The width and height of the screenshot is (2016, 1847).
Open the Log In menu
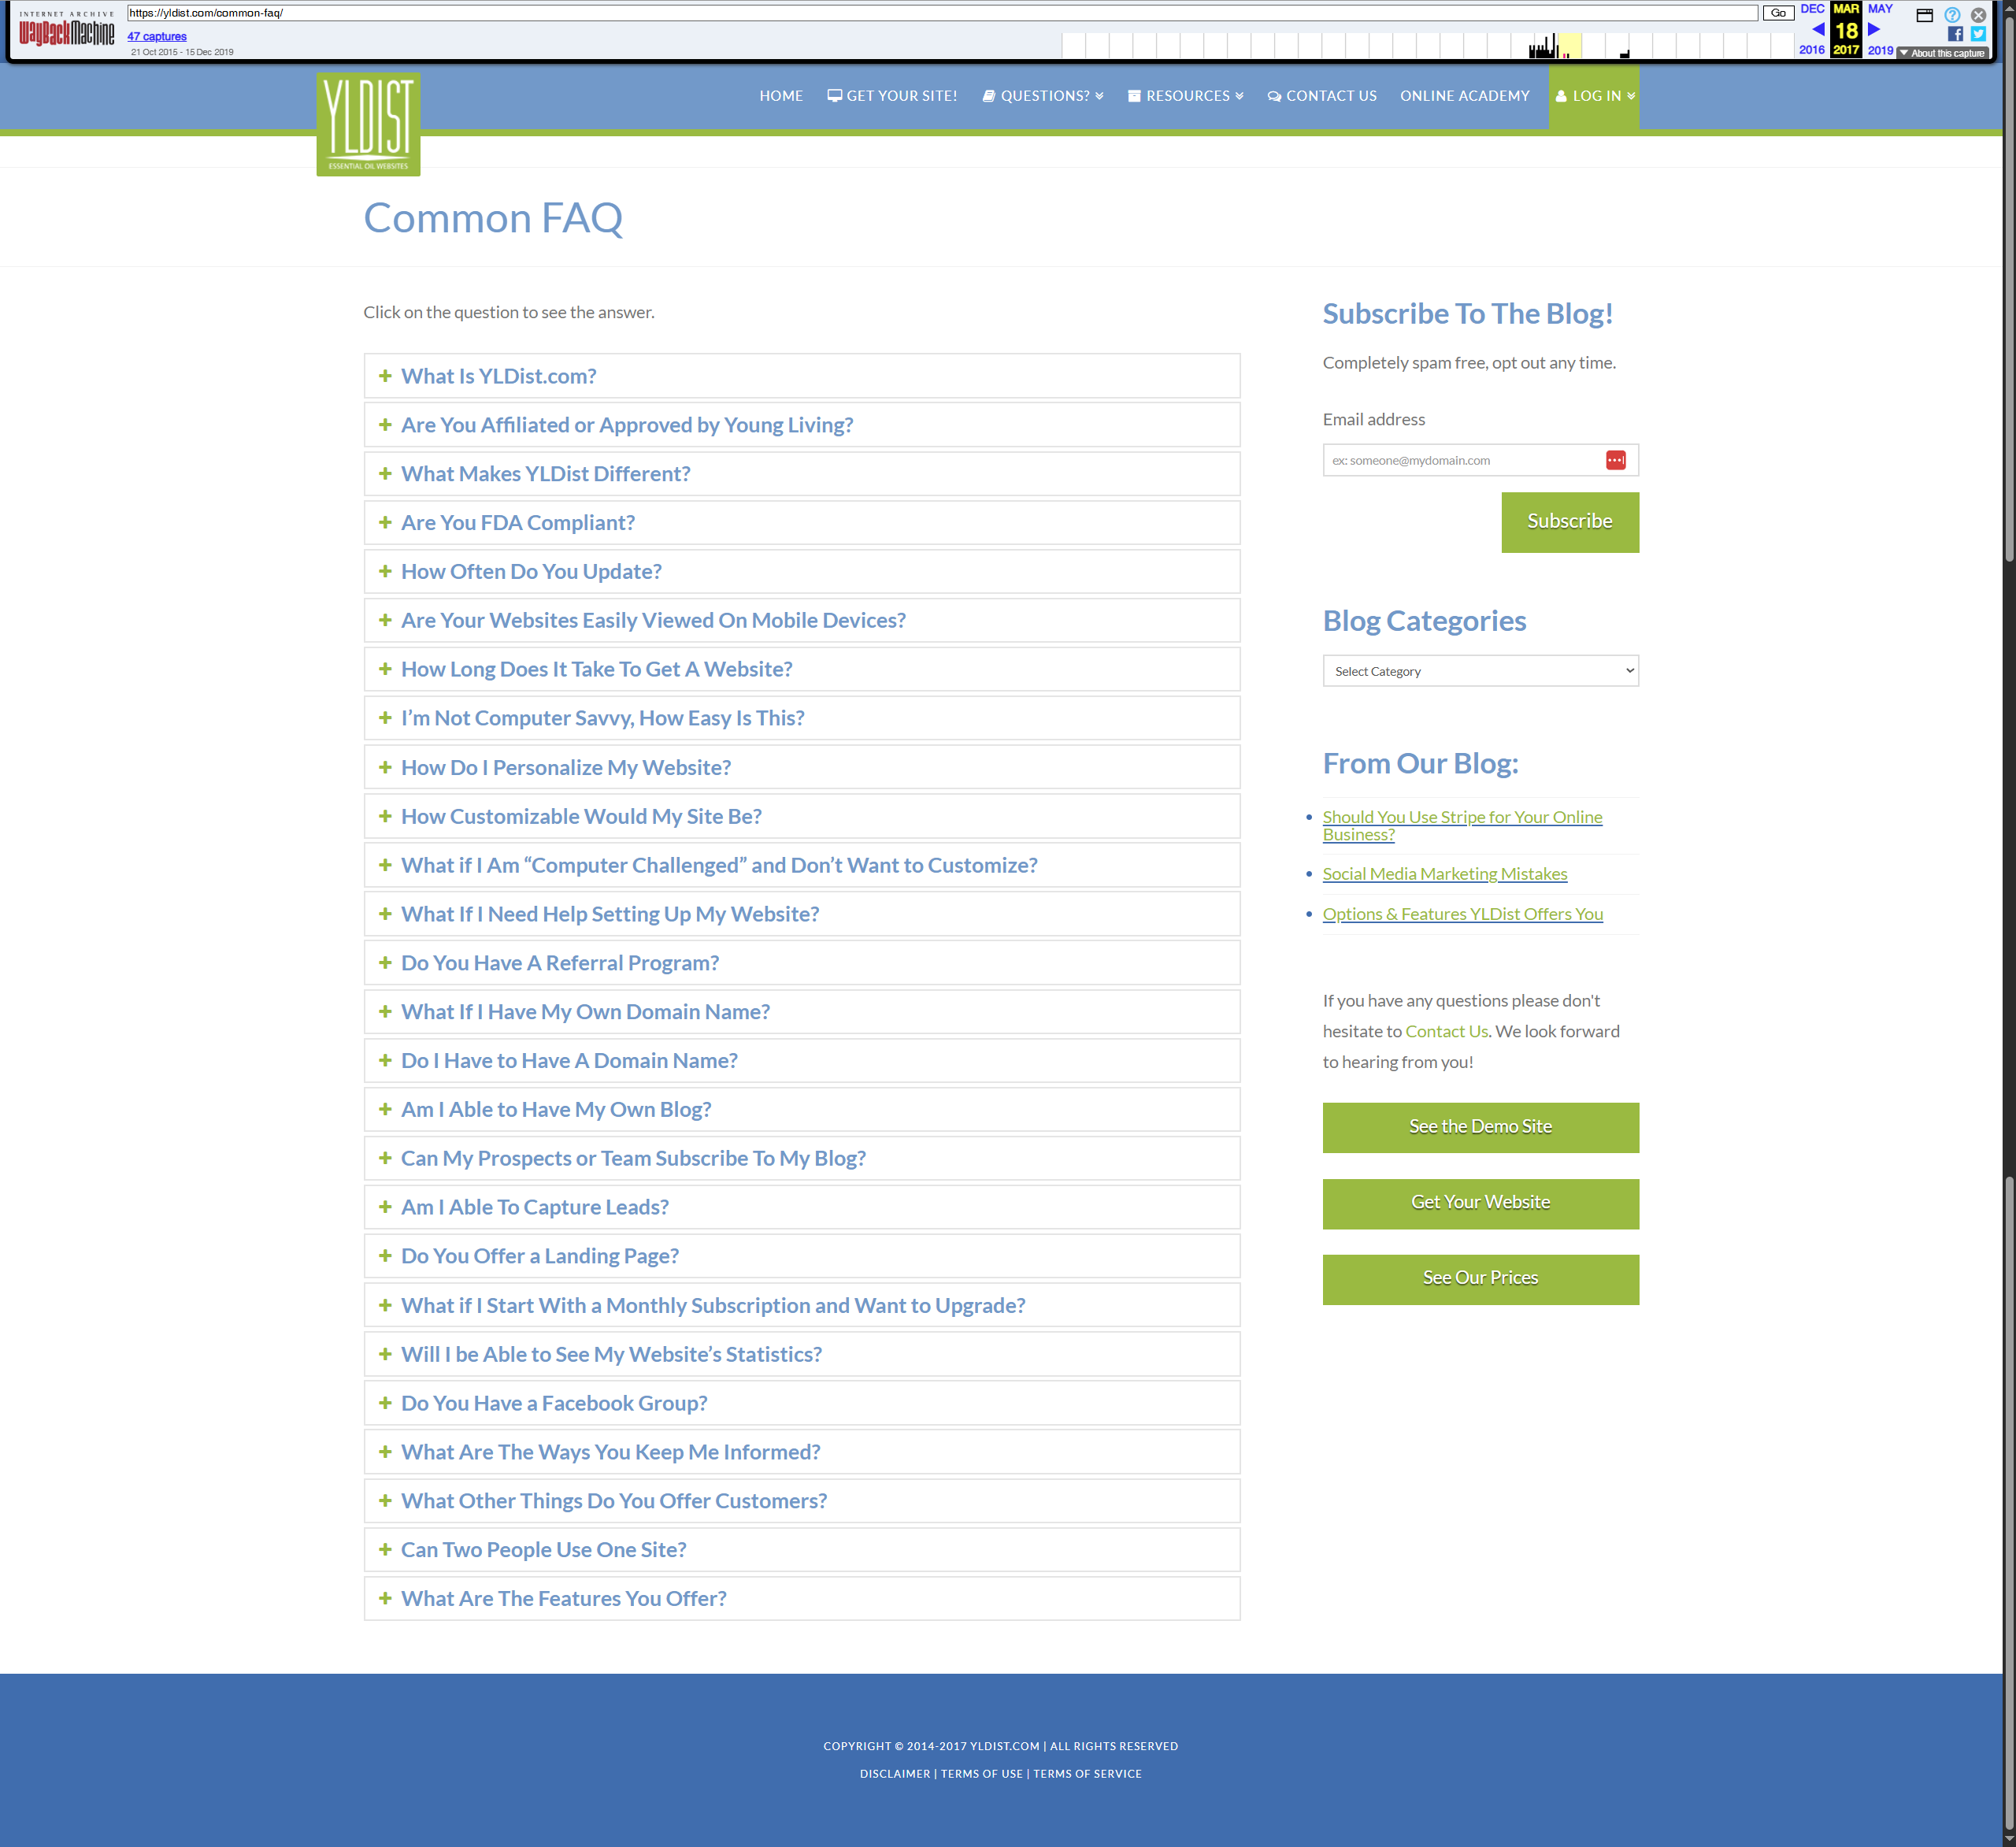[1595, 96]
